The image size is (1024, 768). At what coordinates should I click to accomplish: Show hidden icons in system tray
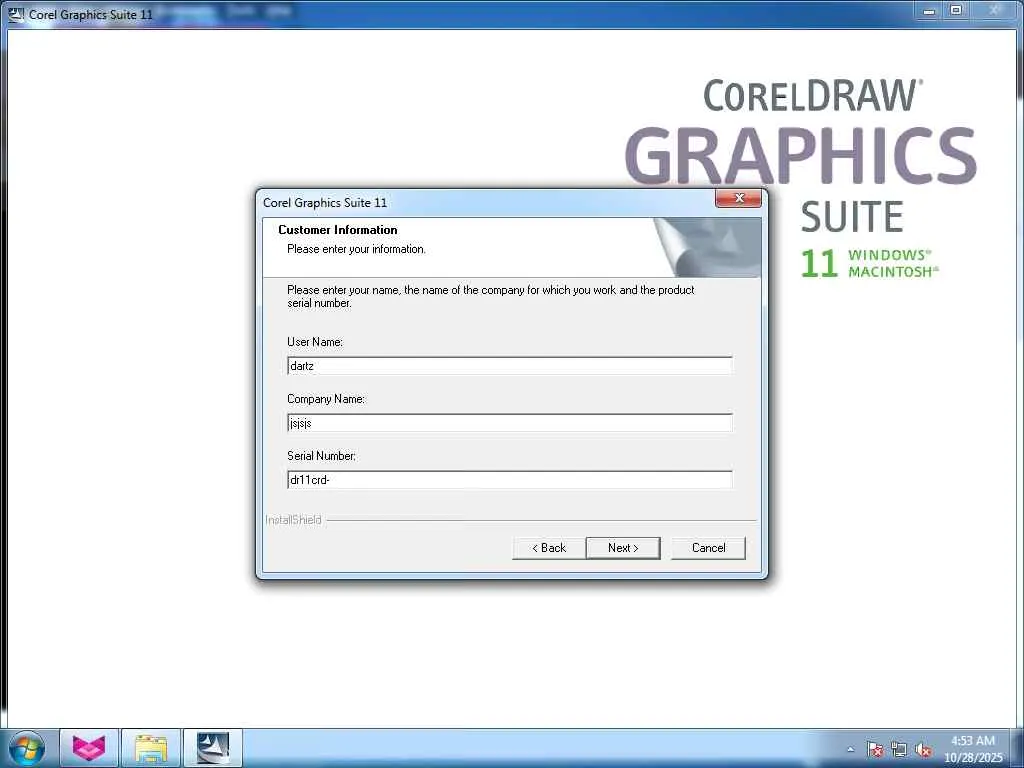coord(850,749)
